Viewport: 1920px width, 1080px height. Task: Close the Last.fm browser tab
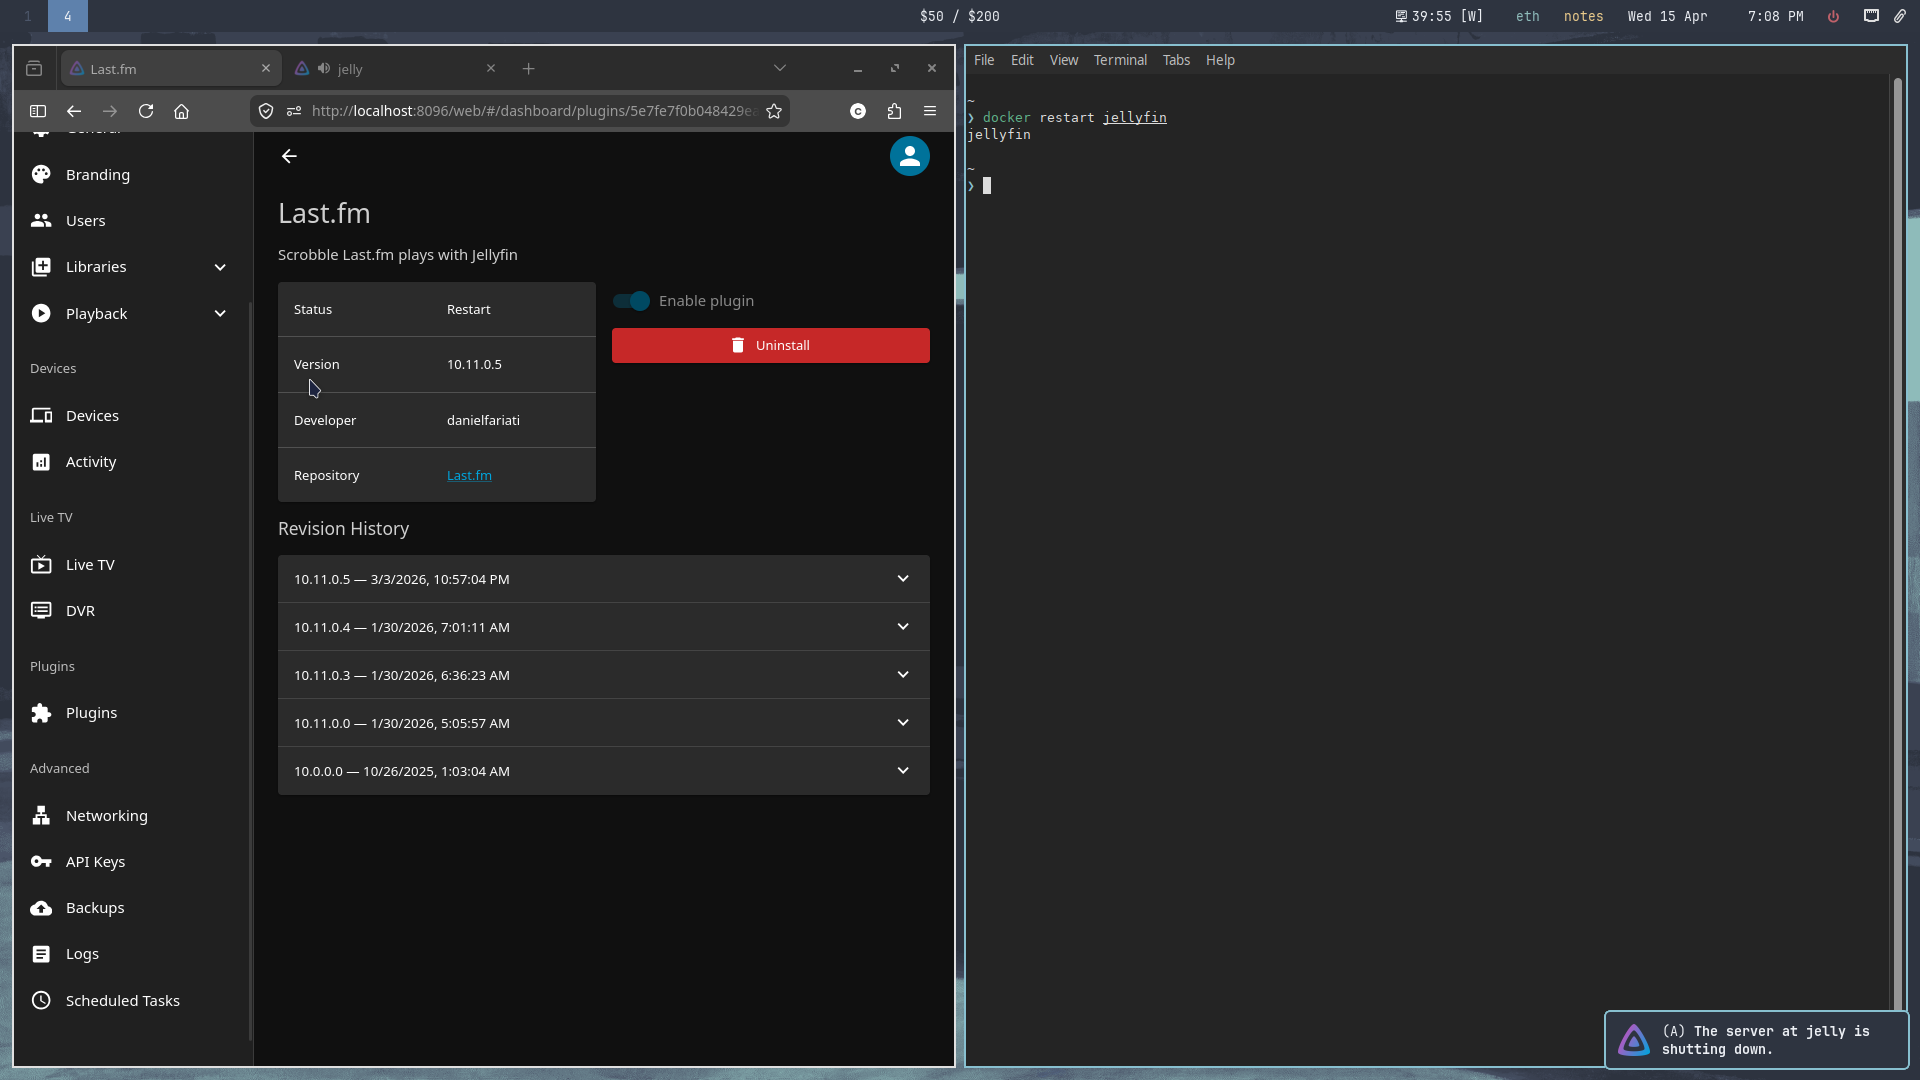click(266, 68)
